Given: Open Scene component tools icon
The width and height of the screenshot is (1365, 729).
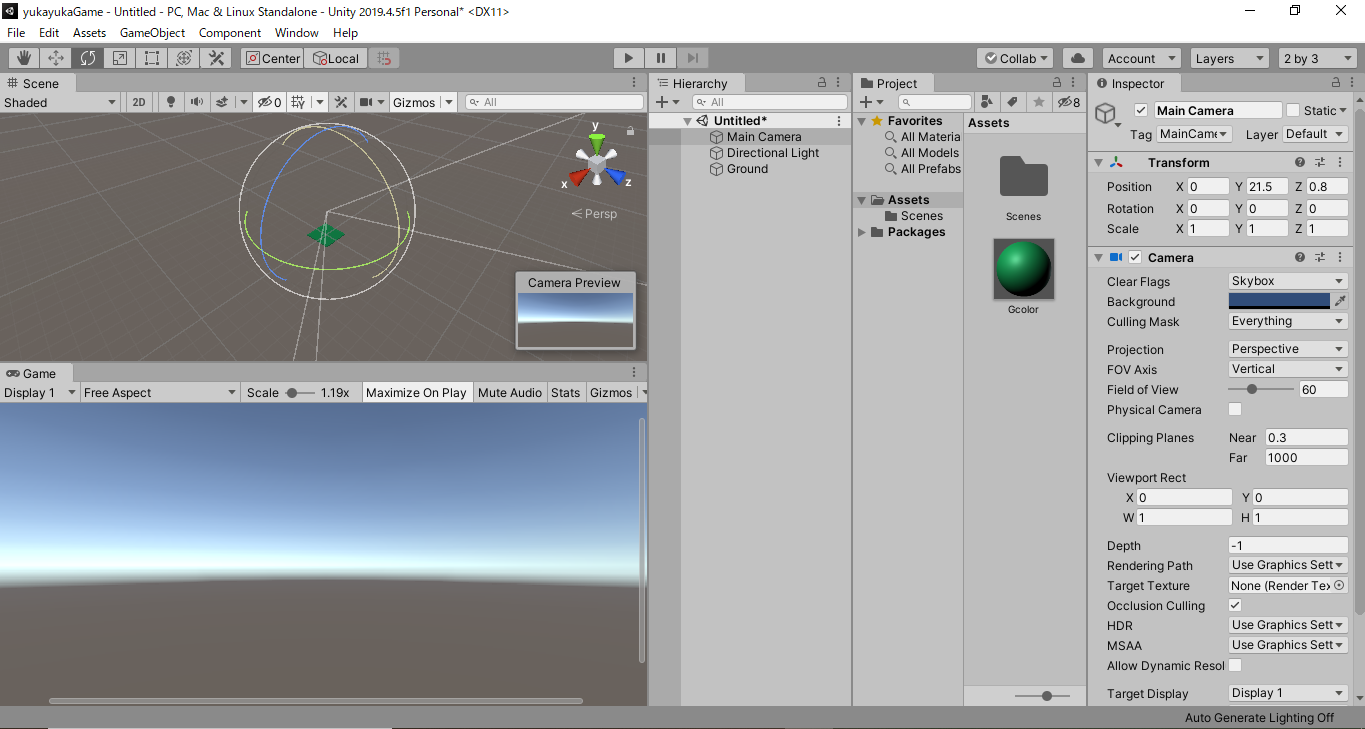Looking at the screenshot, I should 341,102.
